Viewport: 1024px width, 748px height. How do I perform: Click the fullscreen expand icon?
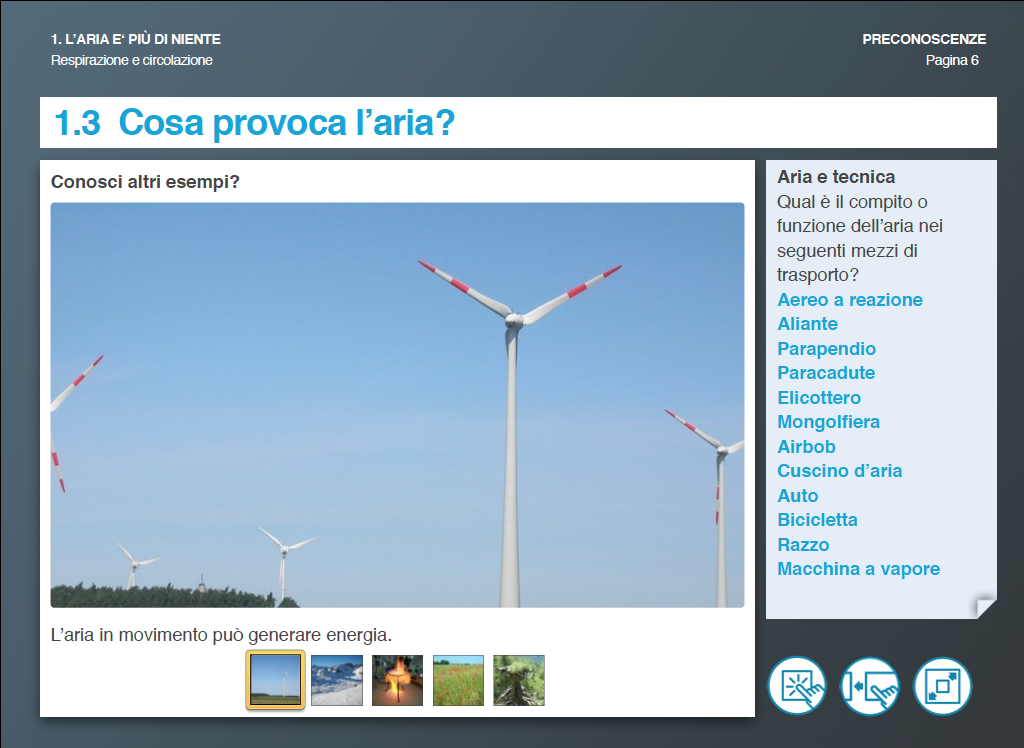click(942, 686)
